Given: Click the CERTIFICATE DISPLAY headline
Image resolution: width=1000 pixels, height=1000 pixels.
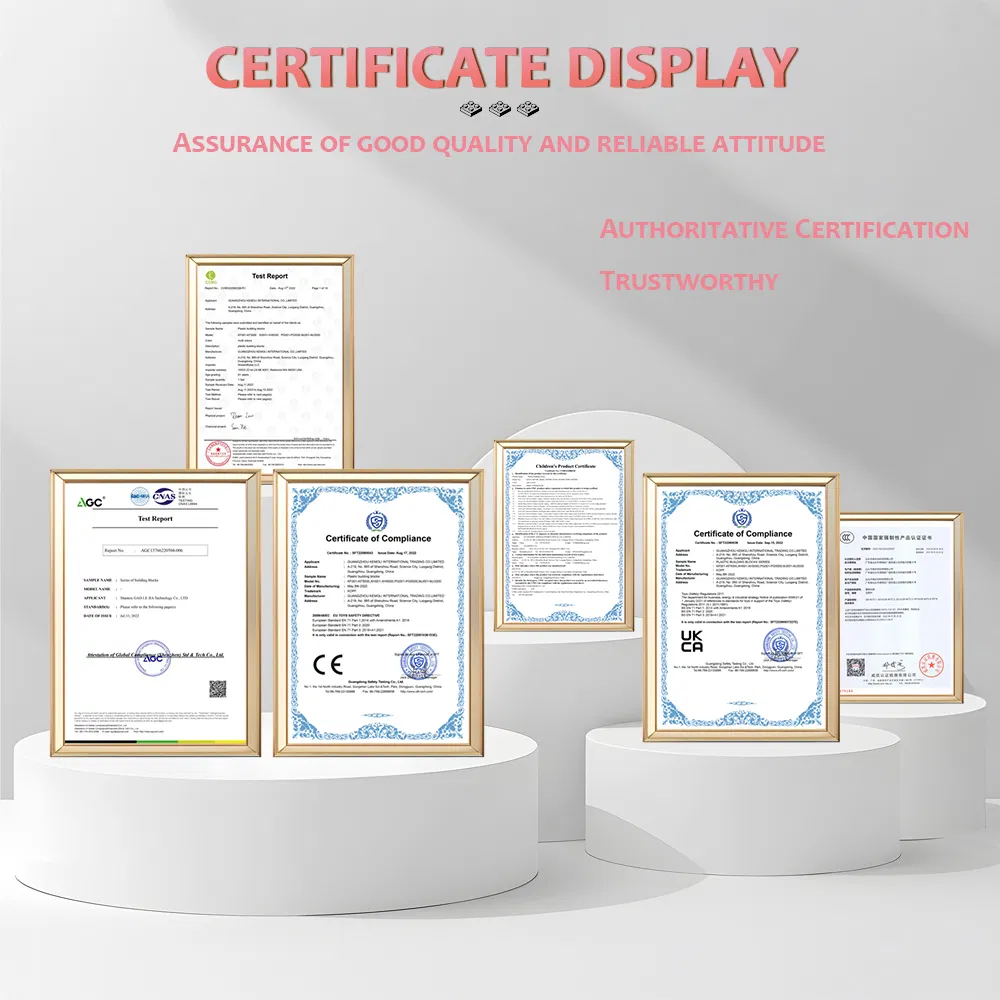Looking at the screenshot, I should (x=500, y=65).
